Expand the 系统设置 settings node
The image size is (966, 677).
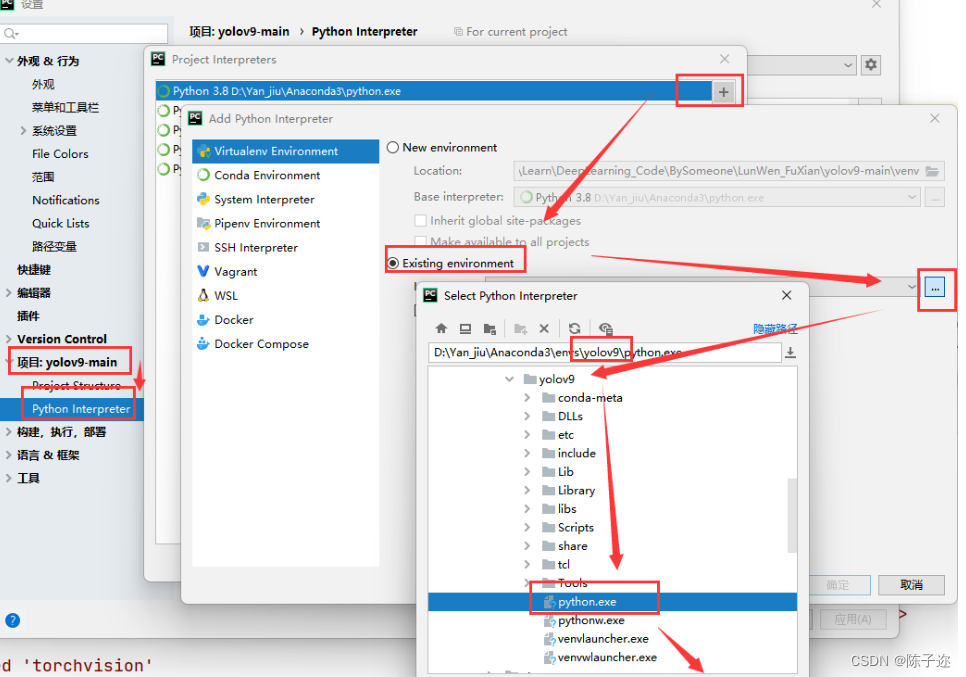pos(23,131)
